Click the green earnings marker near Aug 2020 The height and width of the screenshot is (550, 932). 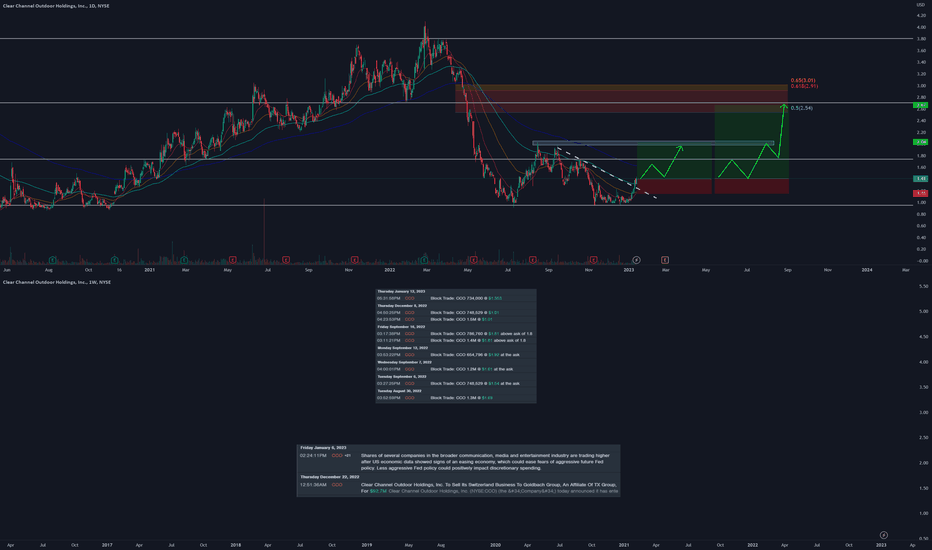[x=52, y=260]
